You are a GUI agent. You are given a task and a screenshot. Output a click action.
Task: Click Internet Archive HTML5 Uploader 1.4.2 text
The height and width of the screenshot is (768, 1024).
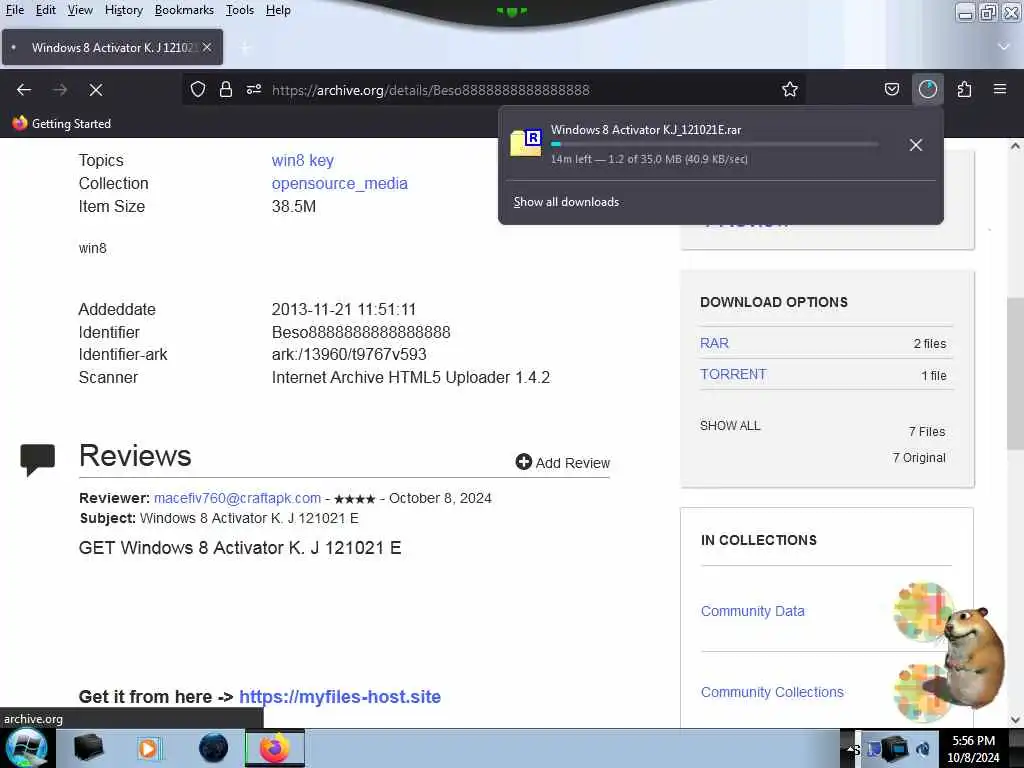(411, 377)
